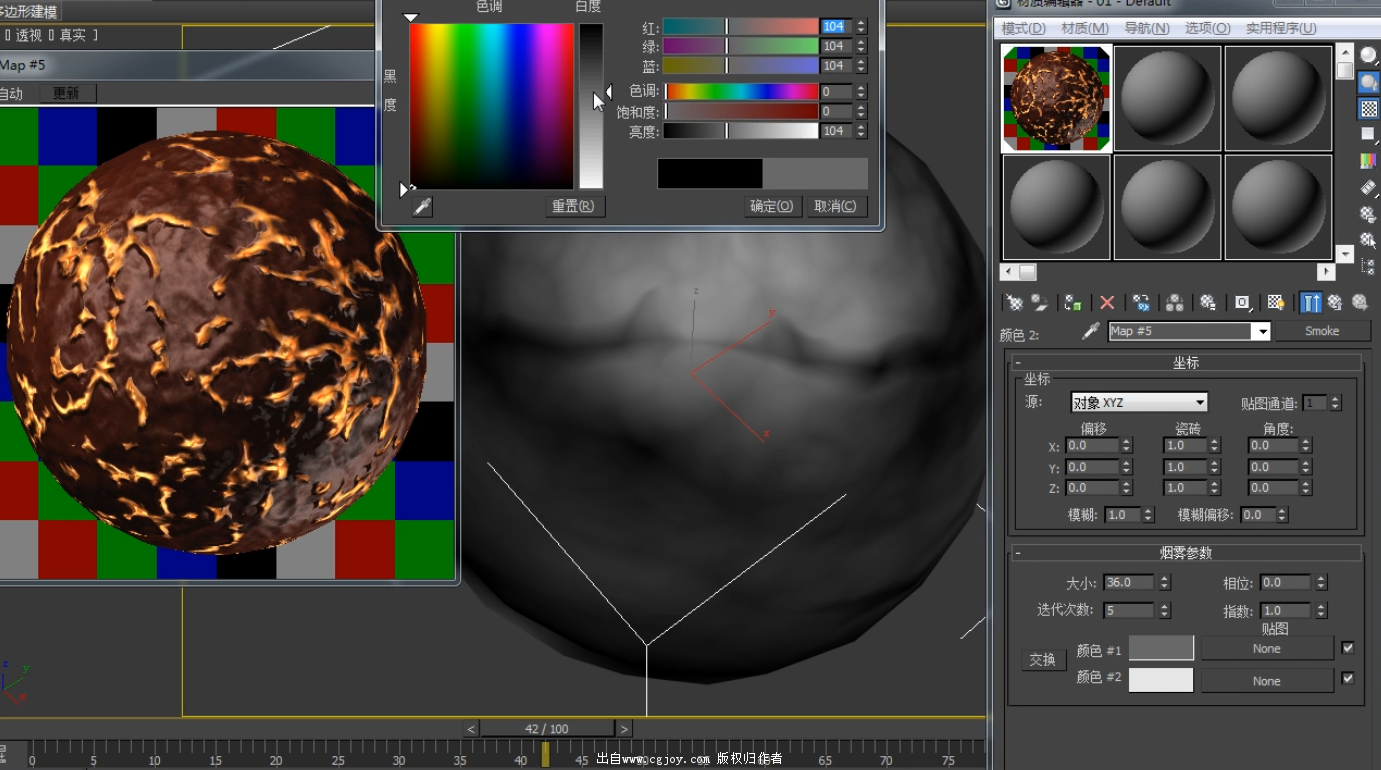Select the lava textured sample slot

1056,98
